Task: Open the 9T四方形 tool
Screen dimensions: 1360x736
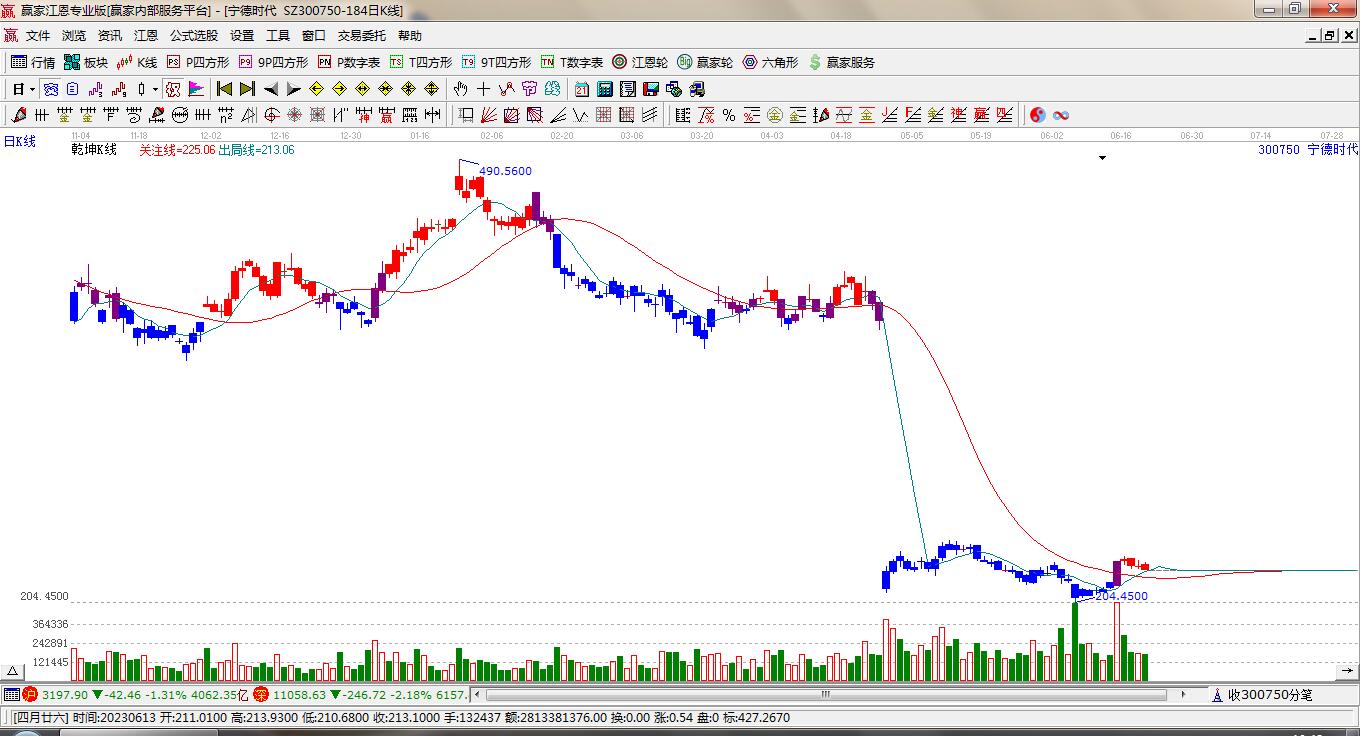Action: [496, 62]
